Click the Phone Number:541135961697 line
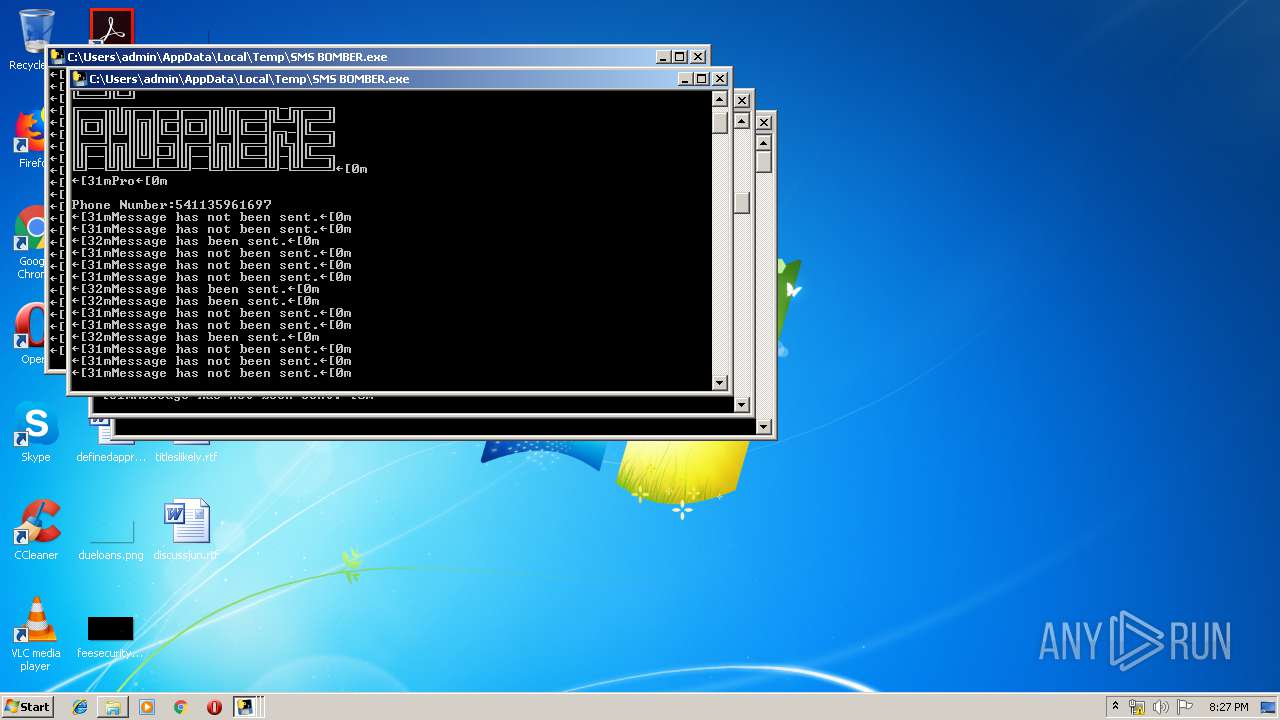This screenshot has height=720, width=1280. (172, 205)
